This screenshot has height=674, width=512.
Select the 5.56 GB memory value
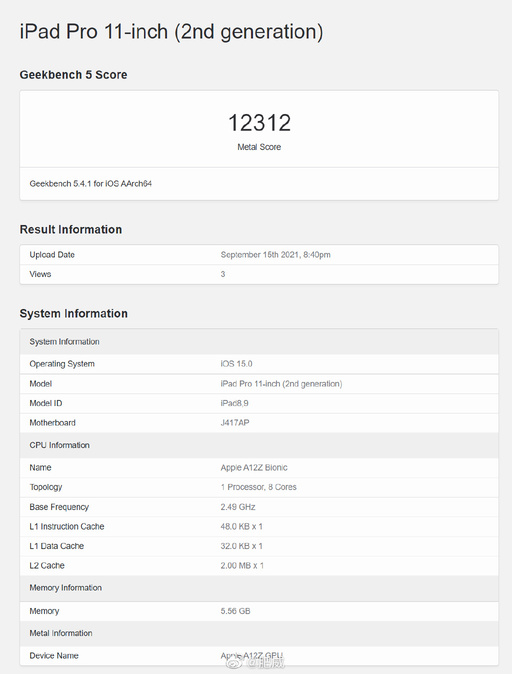pos(235,611)
